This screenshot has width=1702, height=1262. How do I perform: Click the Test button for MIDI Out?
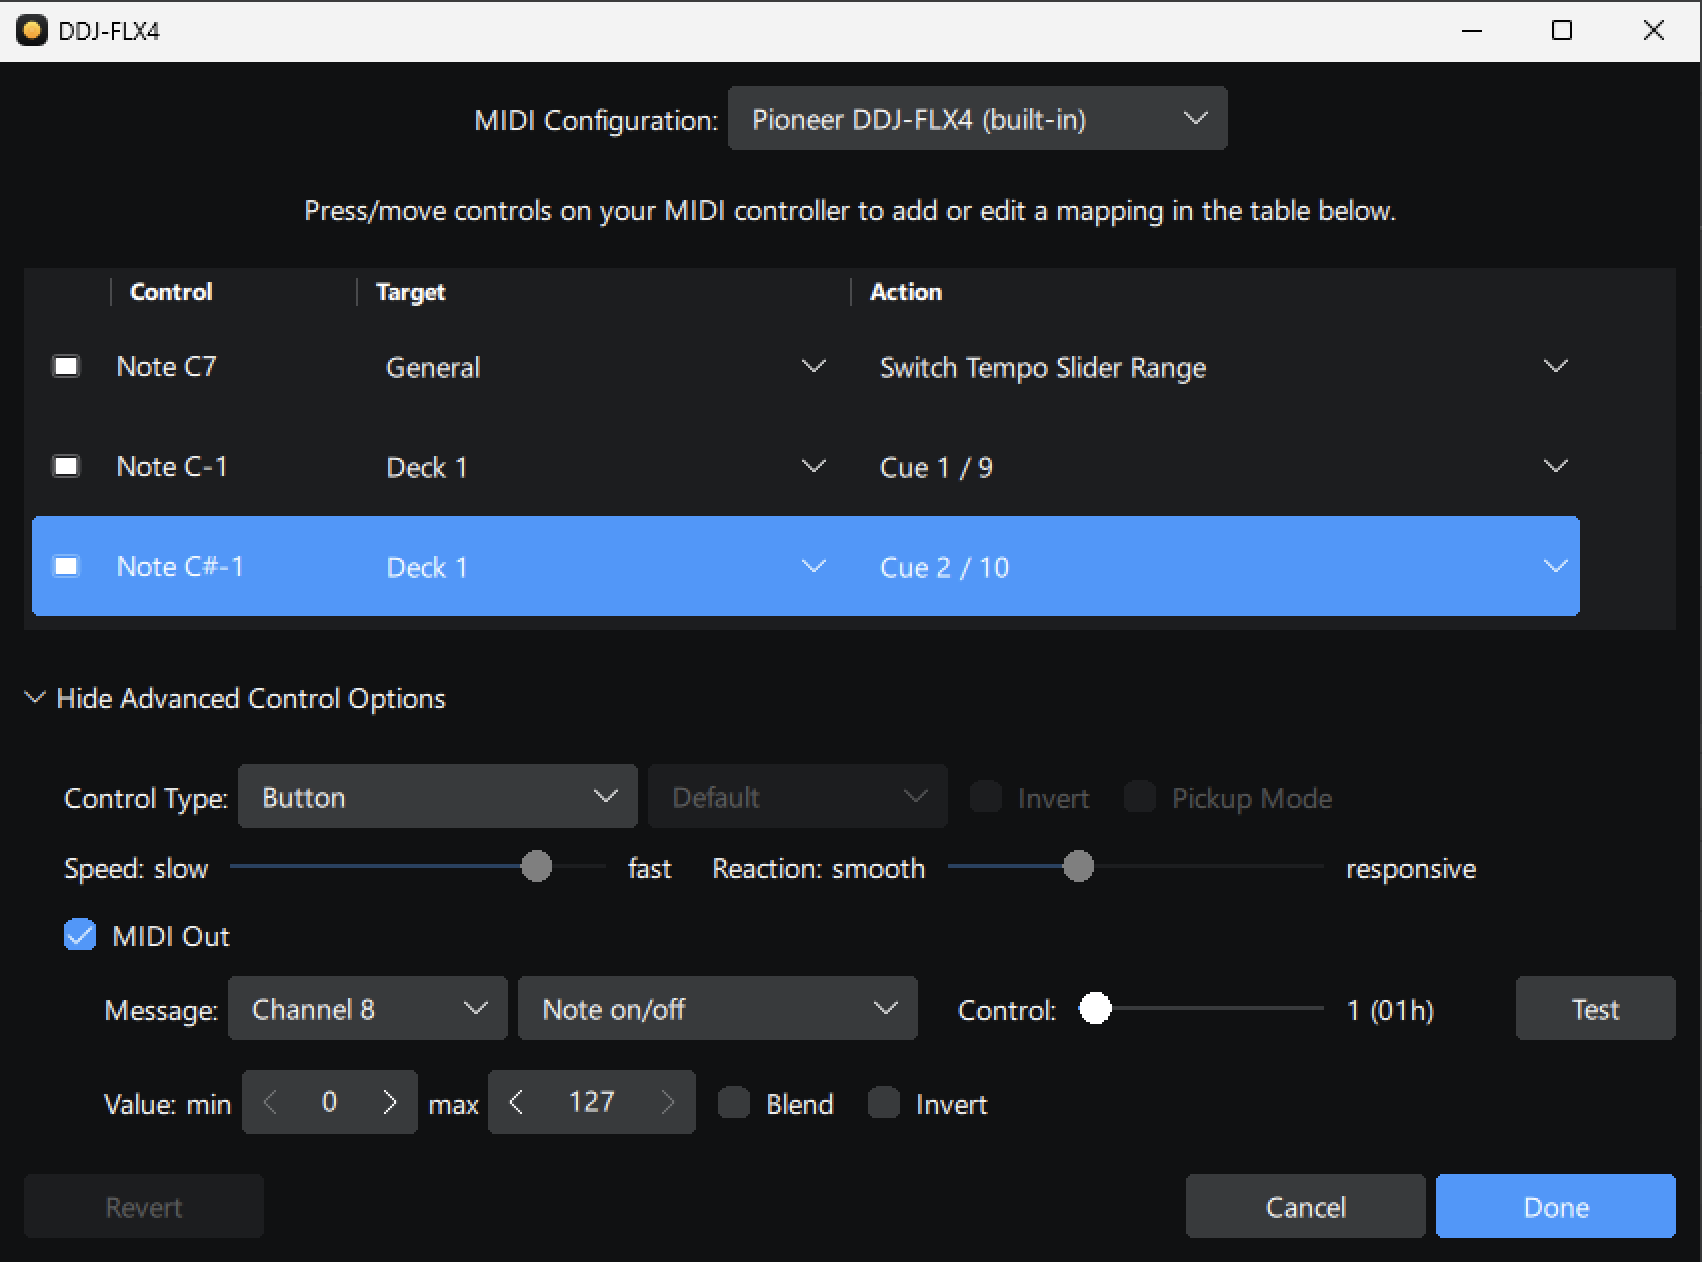pyautogui.click(x=1594, y=1008)
